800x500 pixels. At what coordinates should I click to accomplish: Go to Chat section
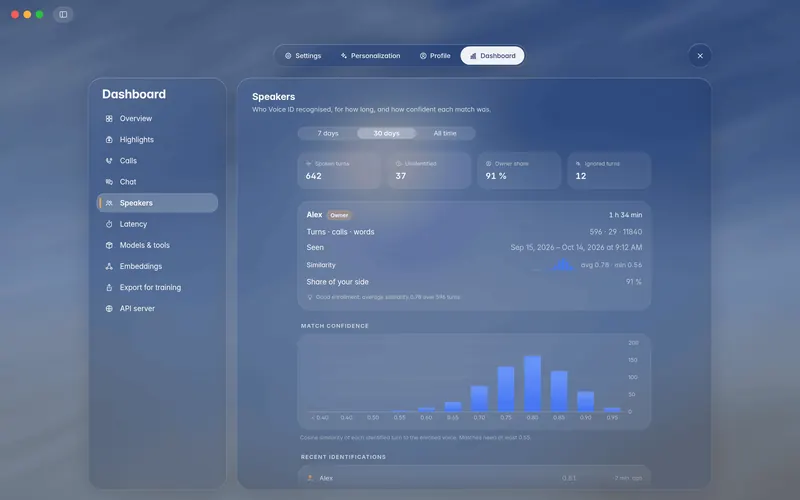point(157,182)
